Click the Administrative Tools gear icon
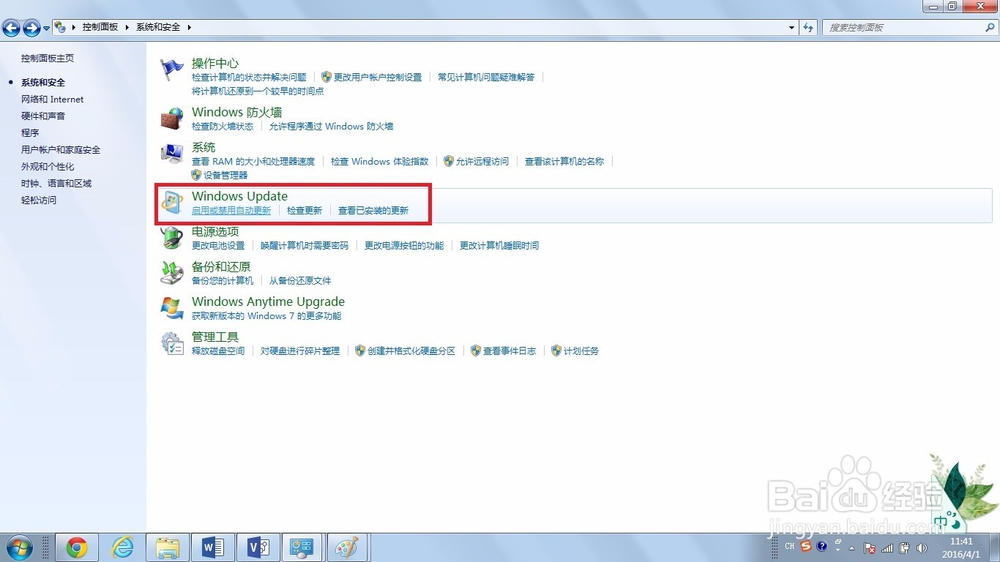The height and width of the screenshot is (562, 1000). click(x=172, y=343)
